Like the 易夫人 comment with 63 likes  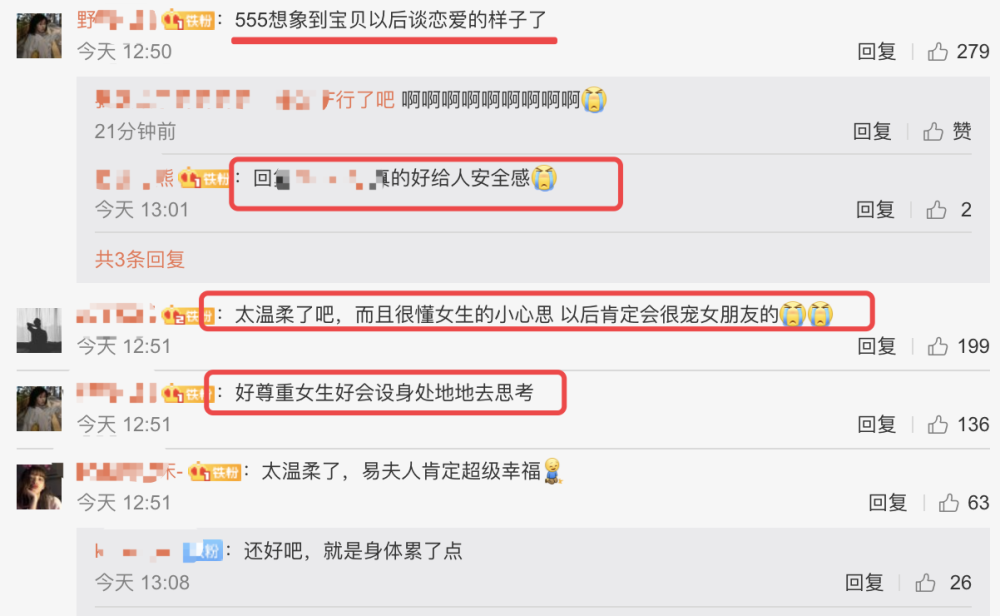[948, 502]
